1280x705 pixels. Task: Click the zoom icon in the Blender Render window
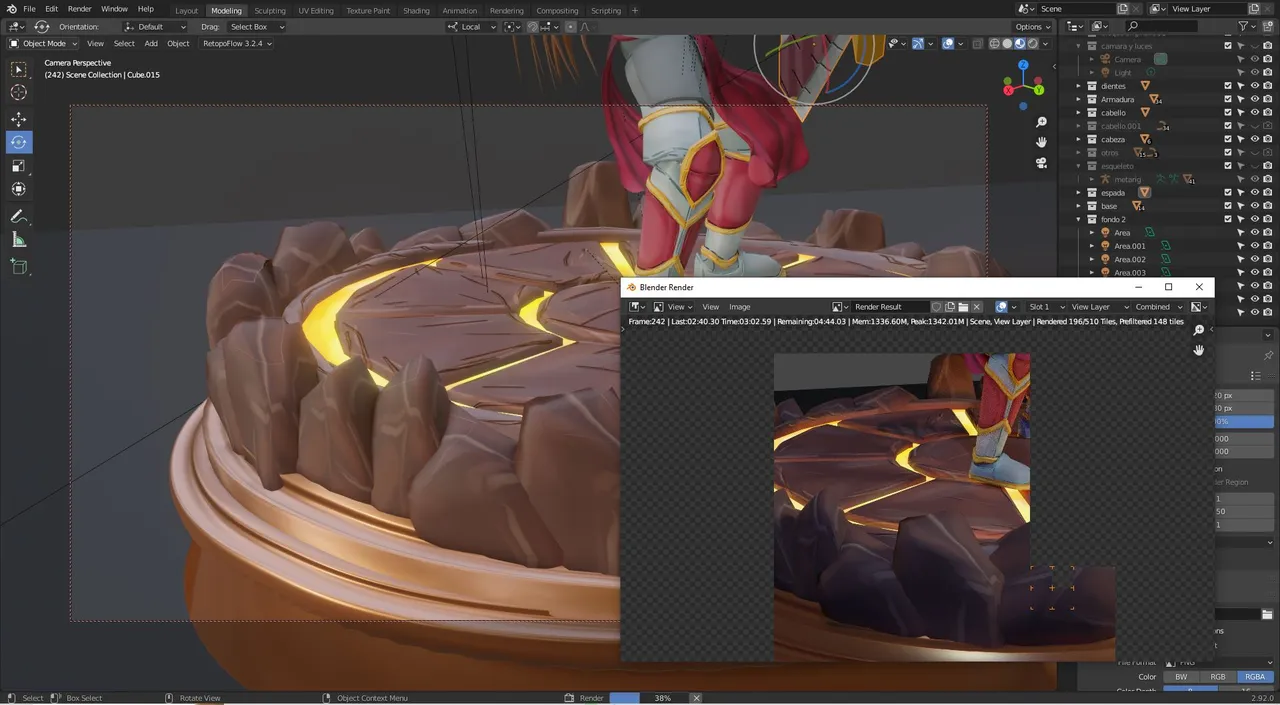[x=1199, y=330]
